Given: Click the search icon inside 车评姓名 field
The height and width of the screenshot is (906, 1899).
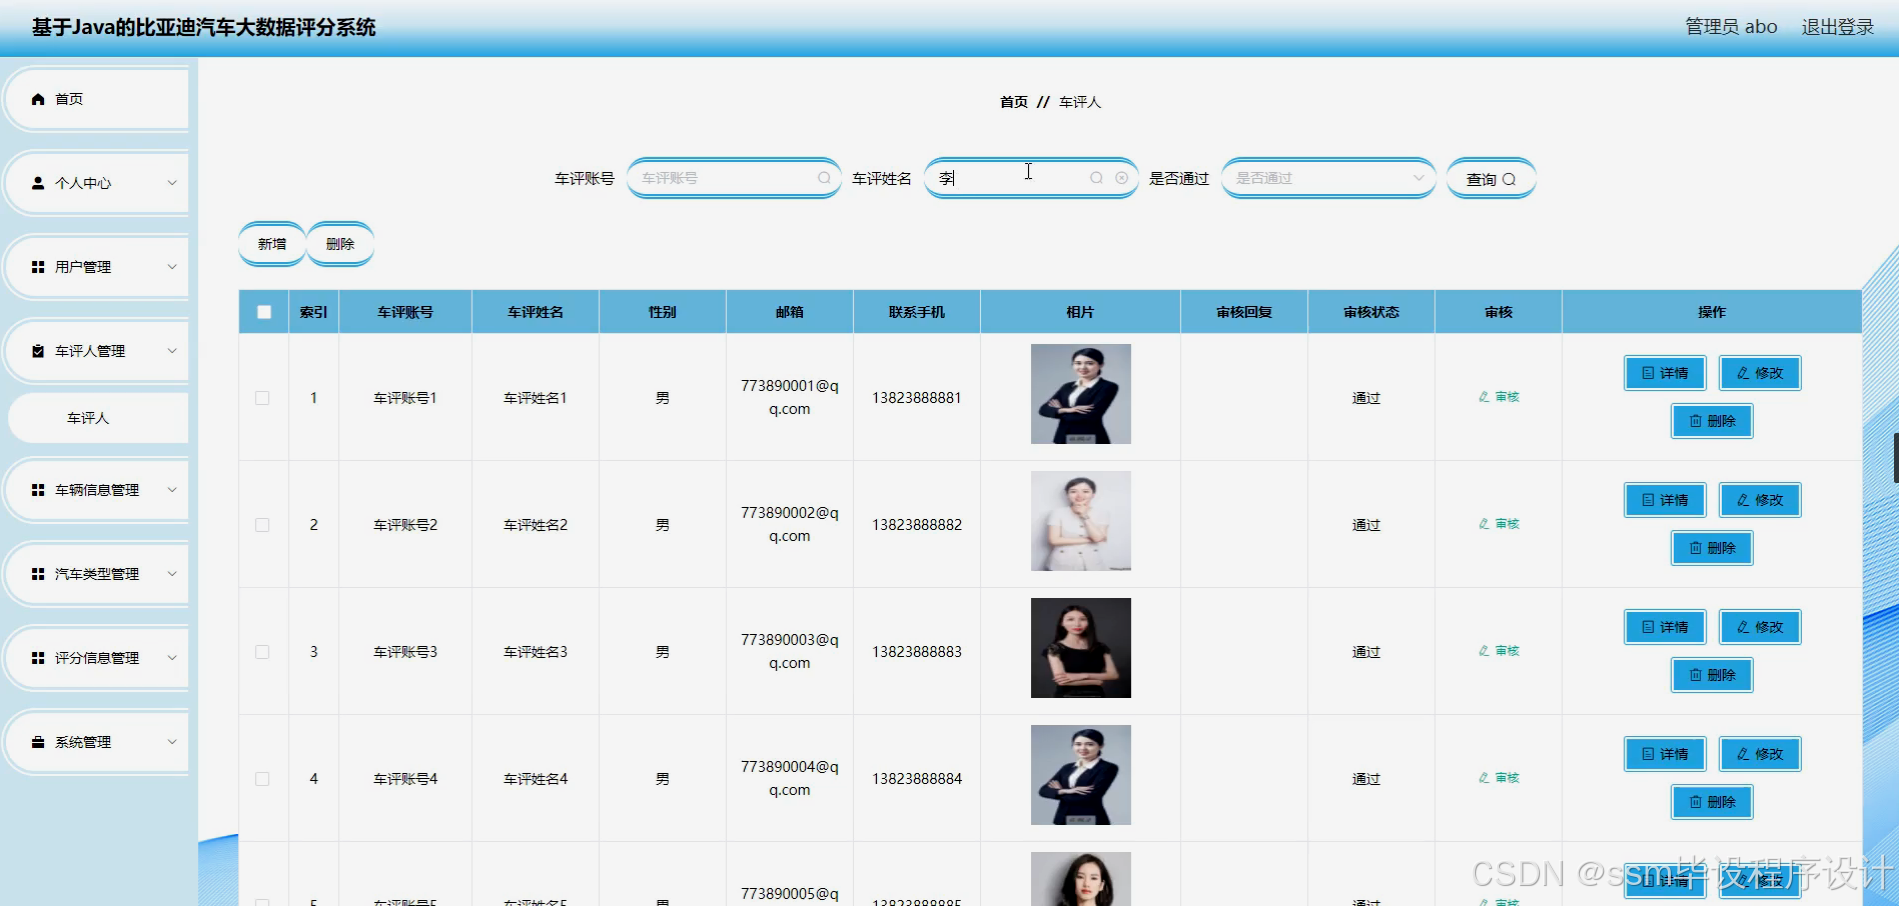Looking at the screenshot, I should (x=1096, y=178).
